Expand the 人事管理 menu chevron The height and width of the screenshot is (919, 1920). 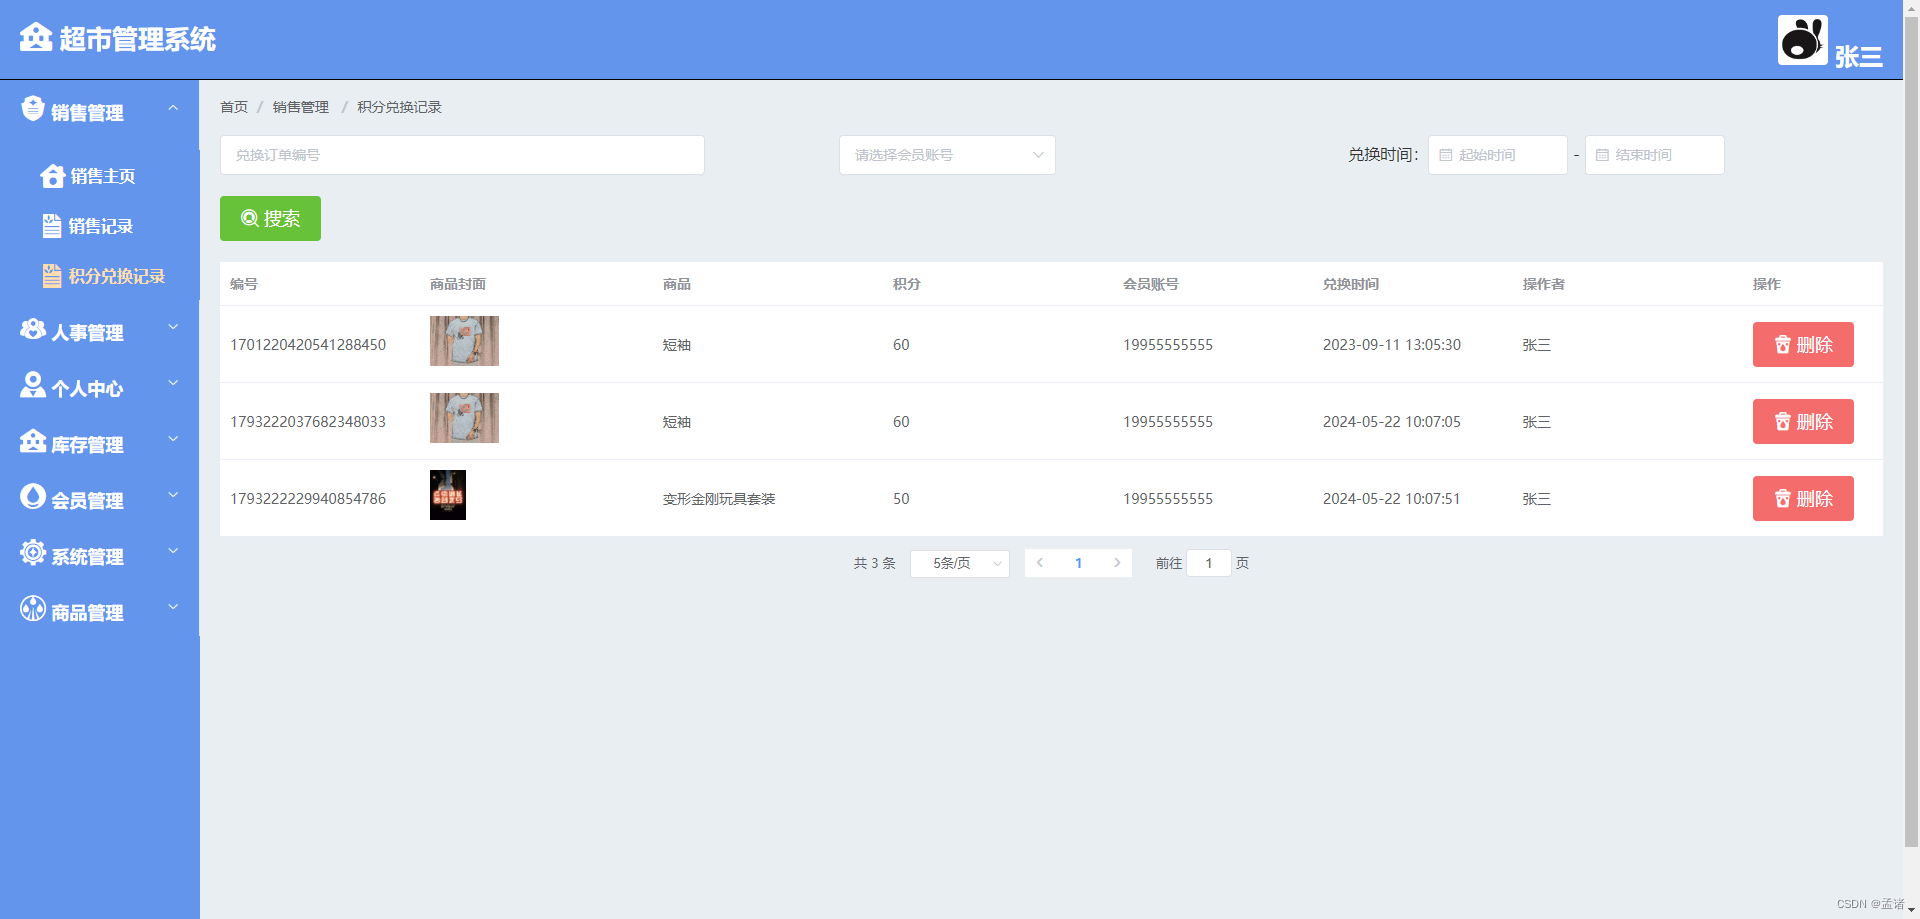pyautogui.click(x=173, y=327)
